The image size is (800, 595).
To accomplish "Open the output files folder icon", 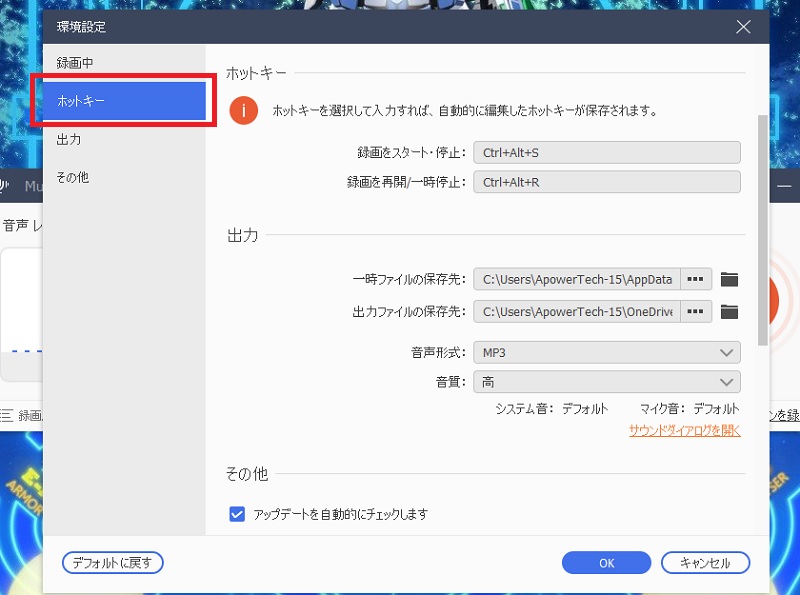I will [x=729, y=311].
